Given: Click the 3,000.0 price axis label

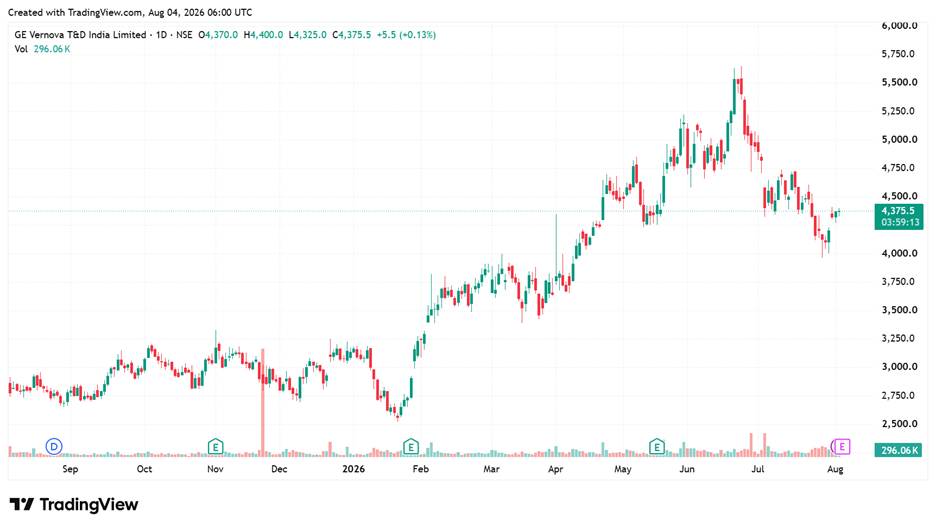Looking at the screenshot, I should click(899, 367).
